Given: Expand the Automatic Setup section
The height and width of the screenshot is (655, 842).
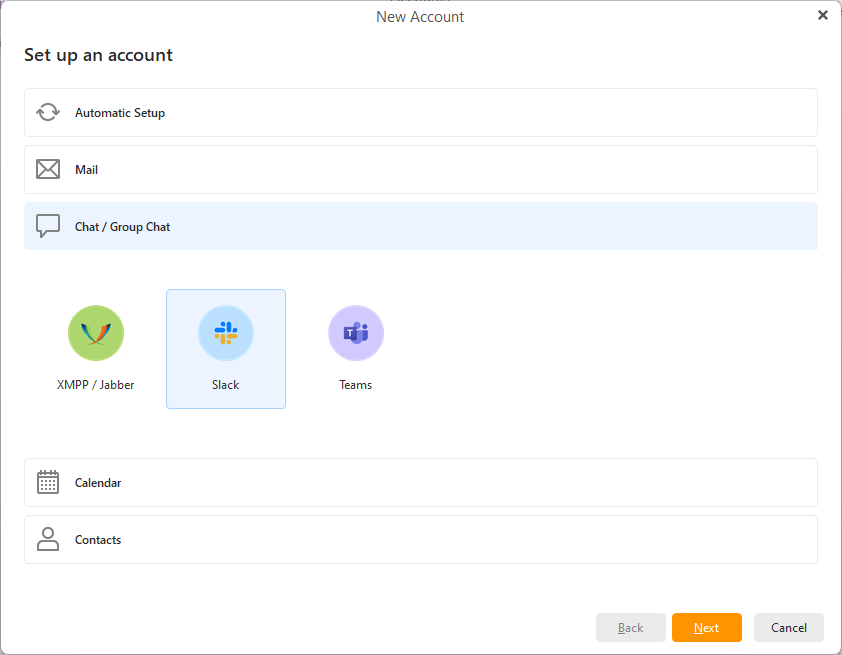Looking at the screenshot, I should [420, 113].
